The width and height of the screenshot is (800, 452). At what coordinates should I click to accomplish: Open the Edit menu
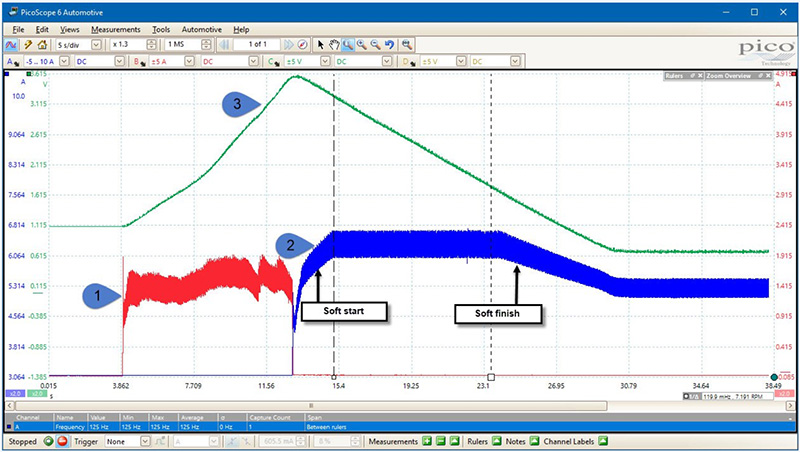42,30
